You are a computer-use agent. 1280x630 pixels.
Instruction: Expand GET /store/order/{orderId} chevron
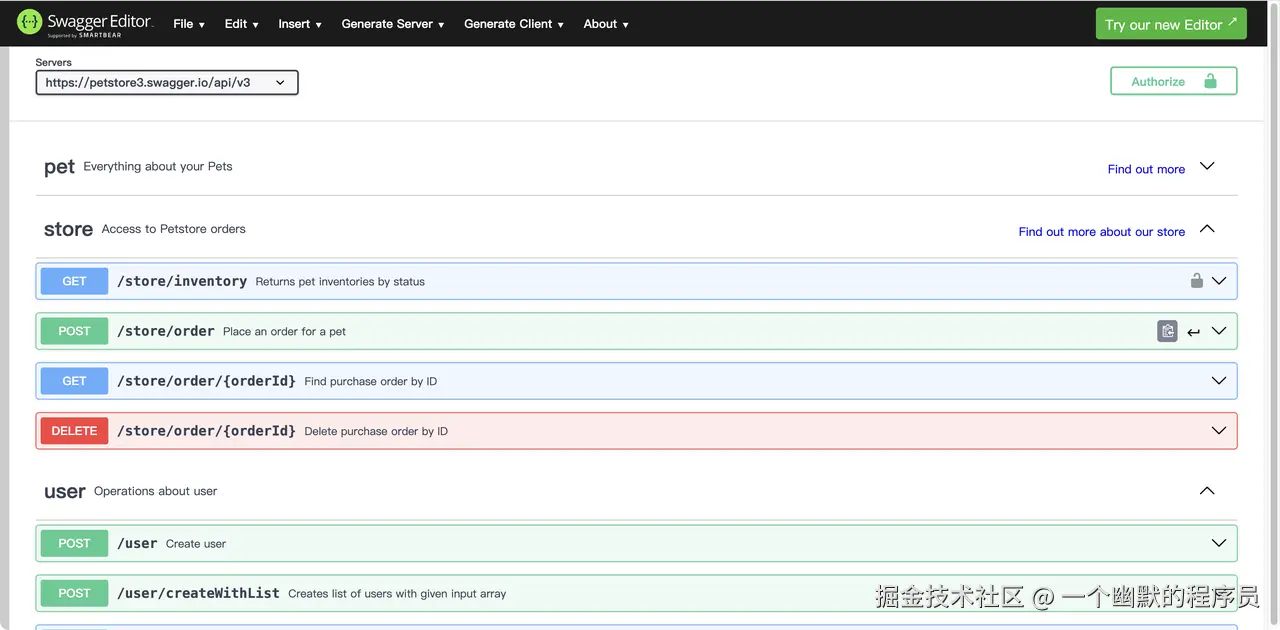point(1219,381)
